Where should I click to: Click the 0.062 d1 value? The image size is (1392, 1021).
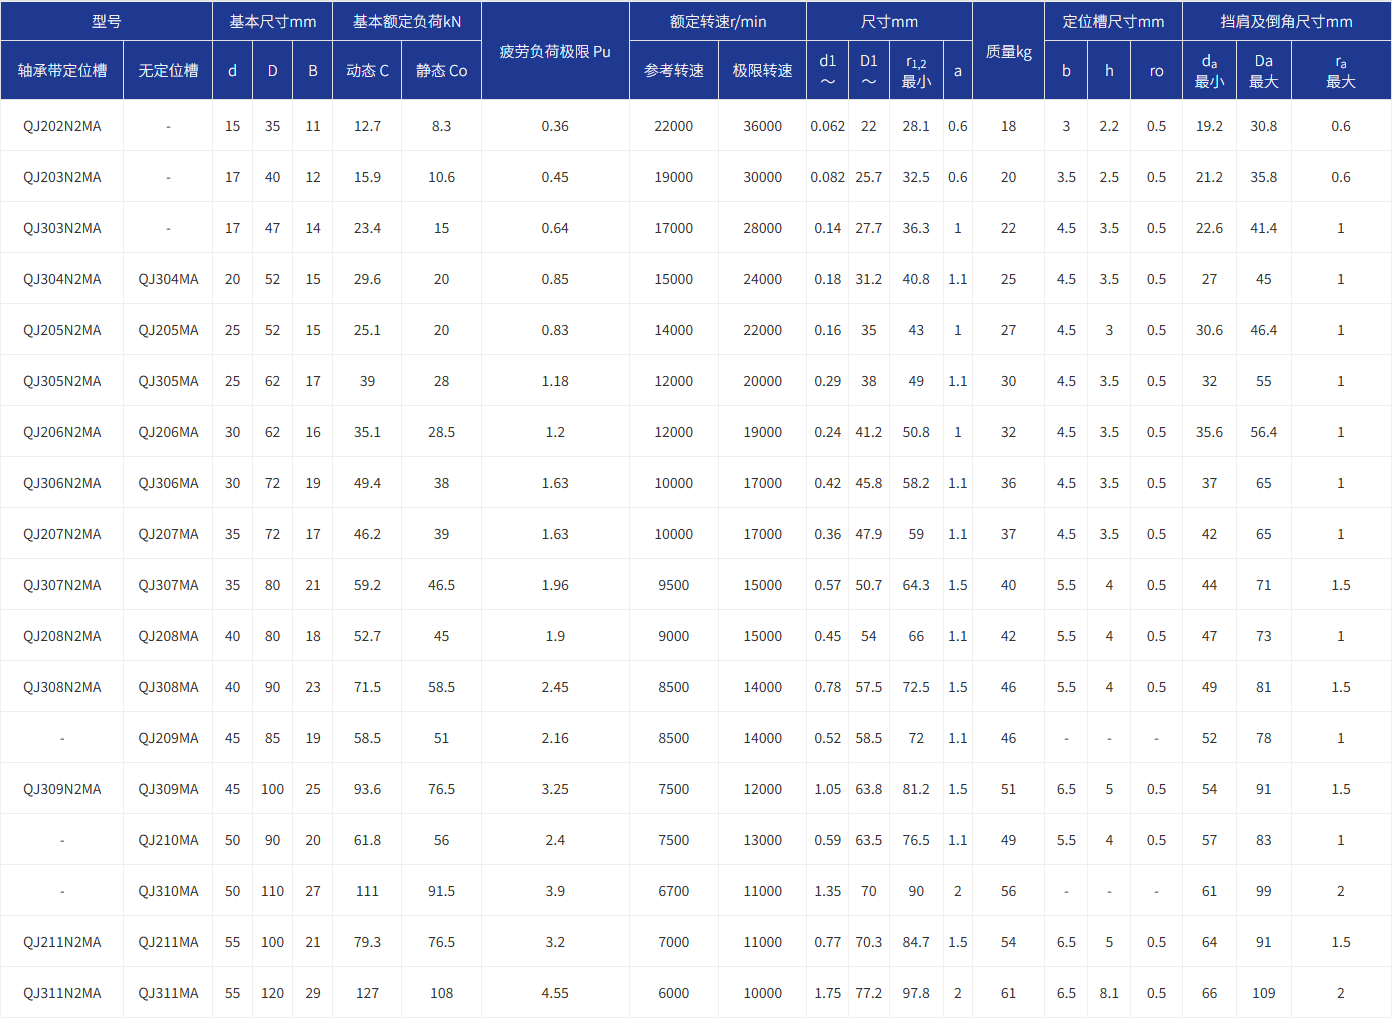pyautogui.click(x=827, y=126)
